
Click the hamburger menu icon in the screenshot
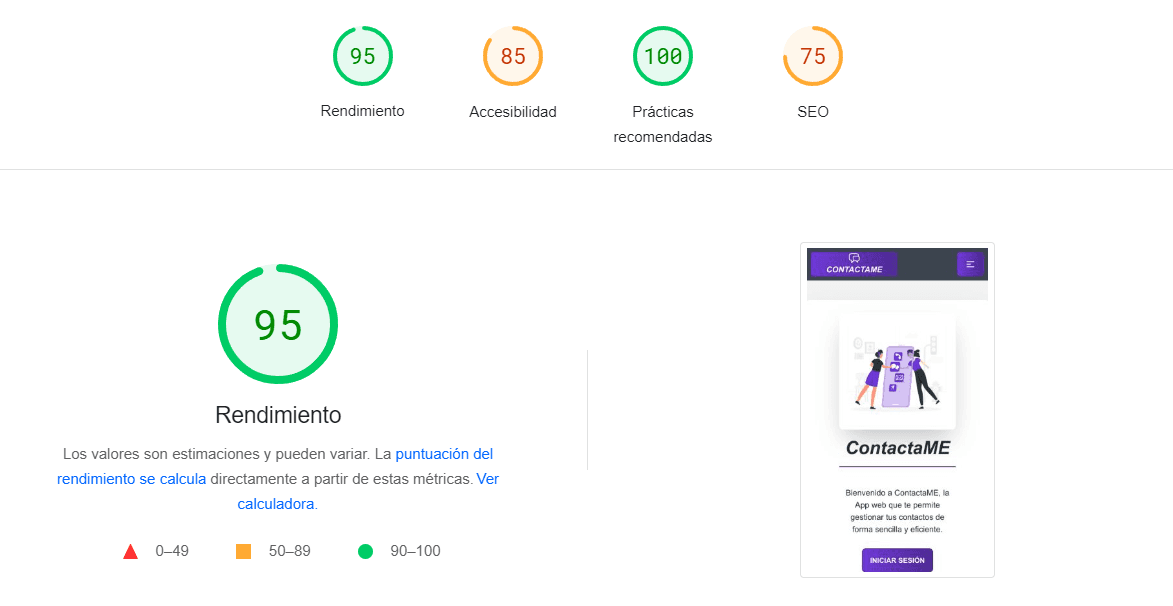(970, 264)
